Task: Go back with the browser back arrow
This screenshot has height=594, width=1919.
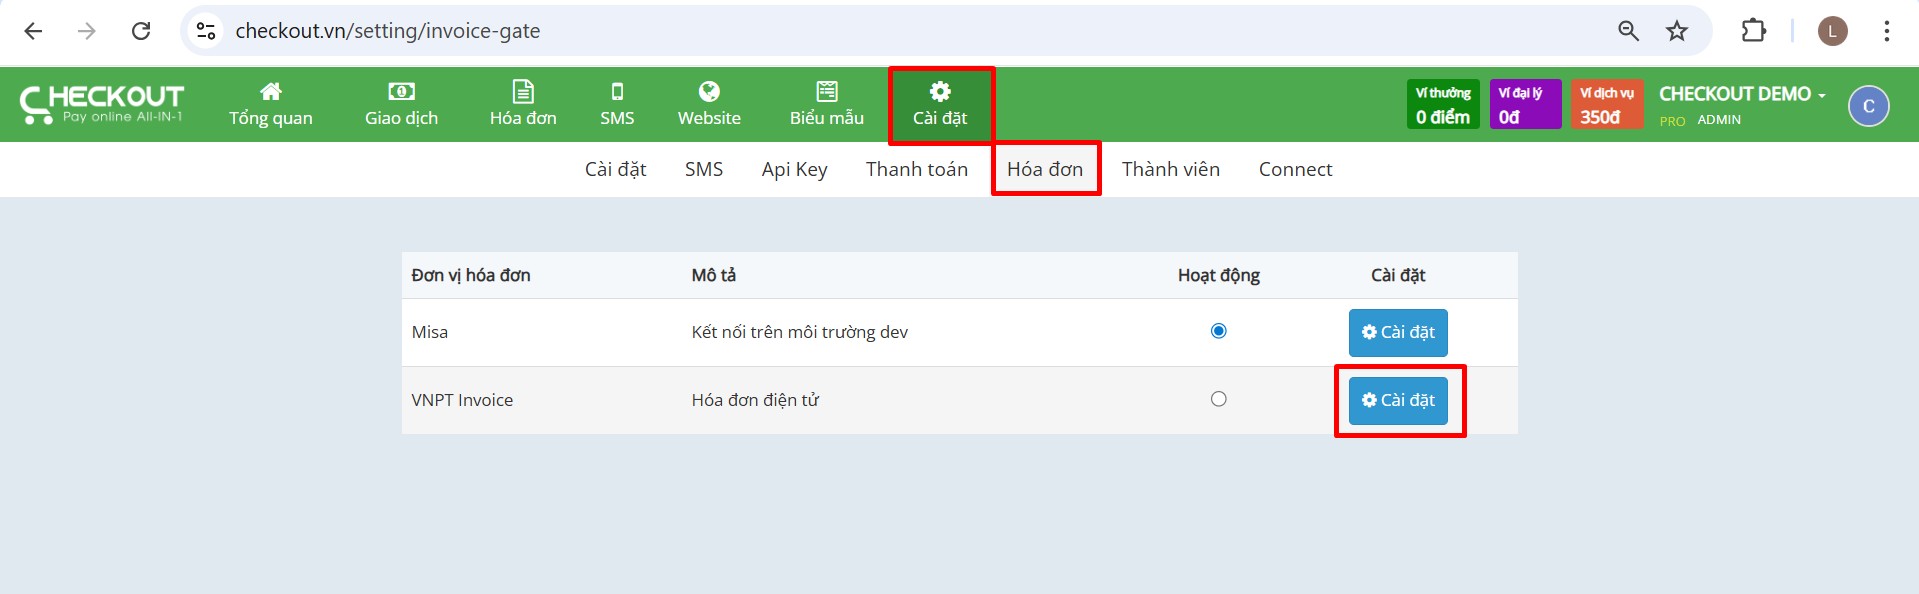Action: 33,31
